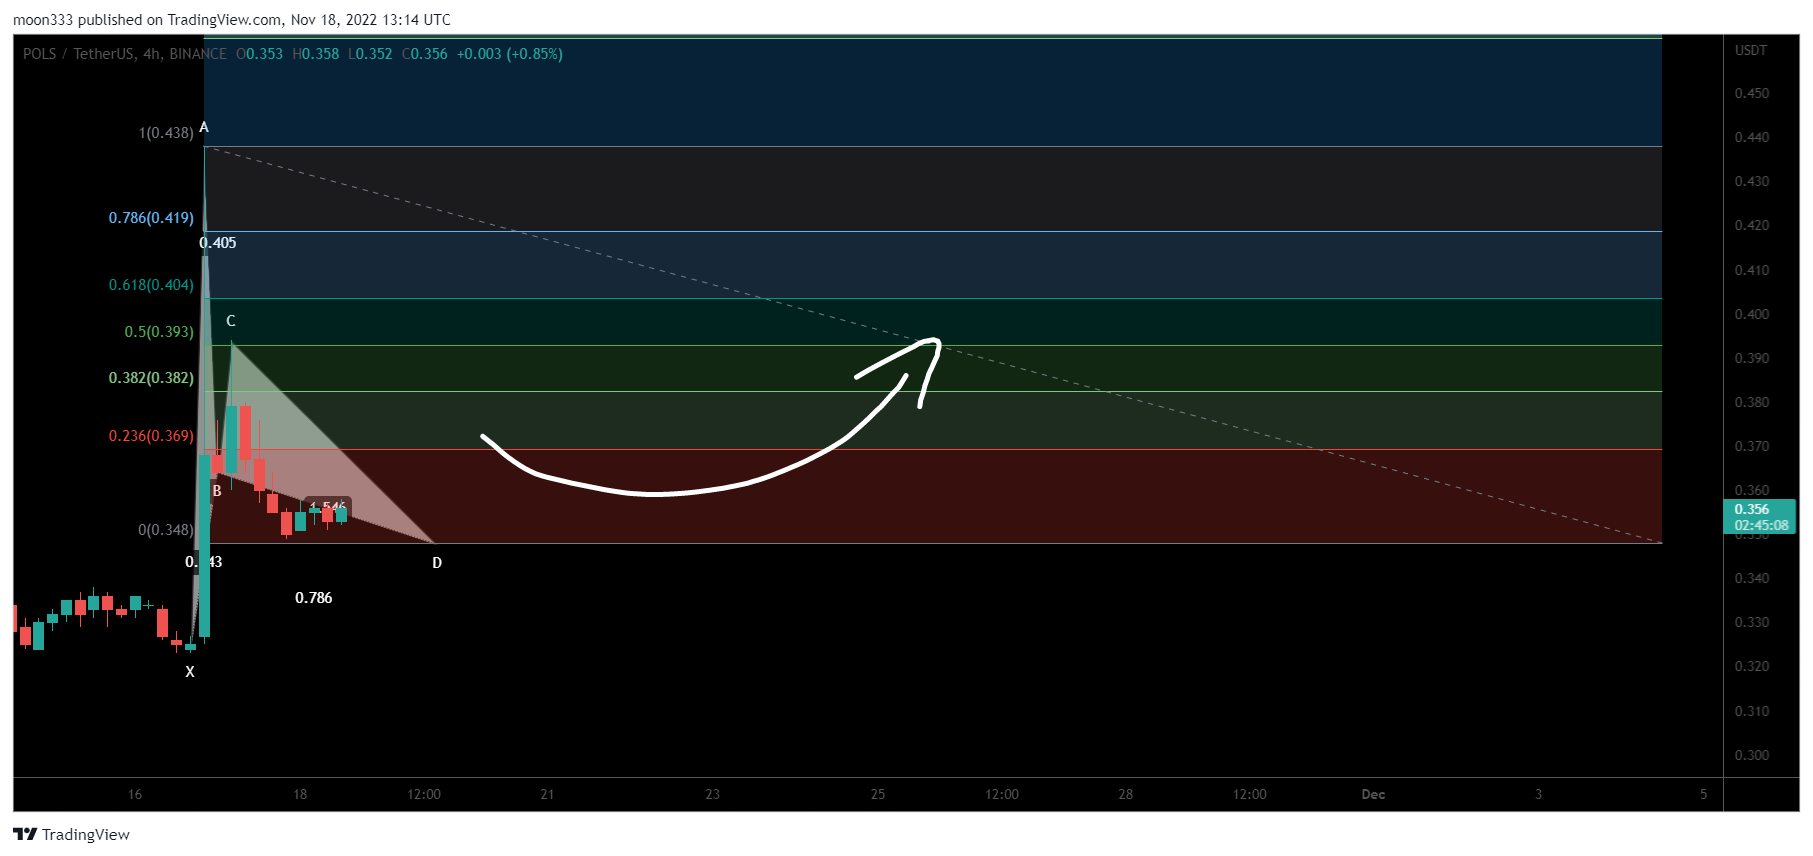The image size is (1813, 856).
Task: Select Fibonacci level label 0.618(0.404)
Action: coord(152,285)
